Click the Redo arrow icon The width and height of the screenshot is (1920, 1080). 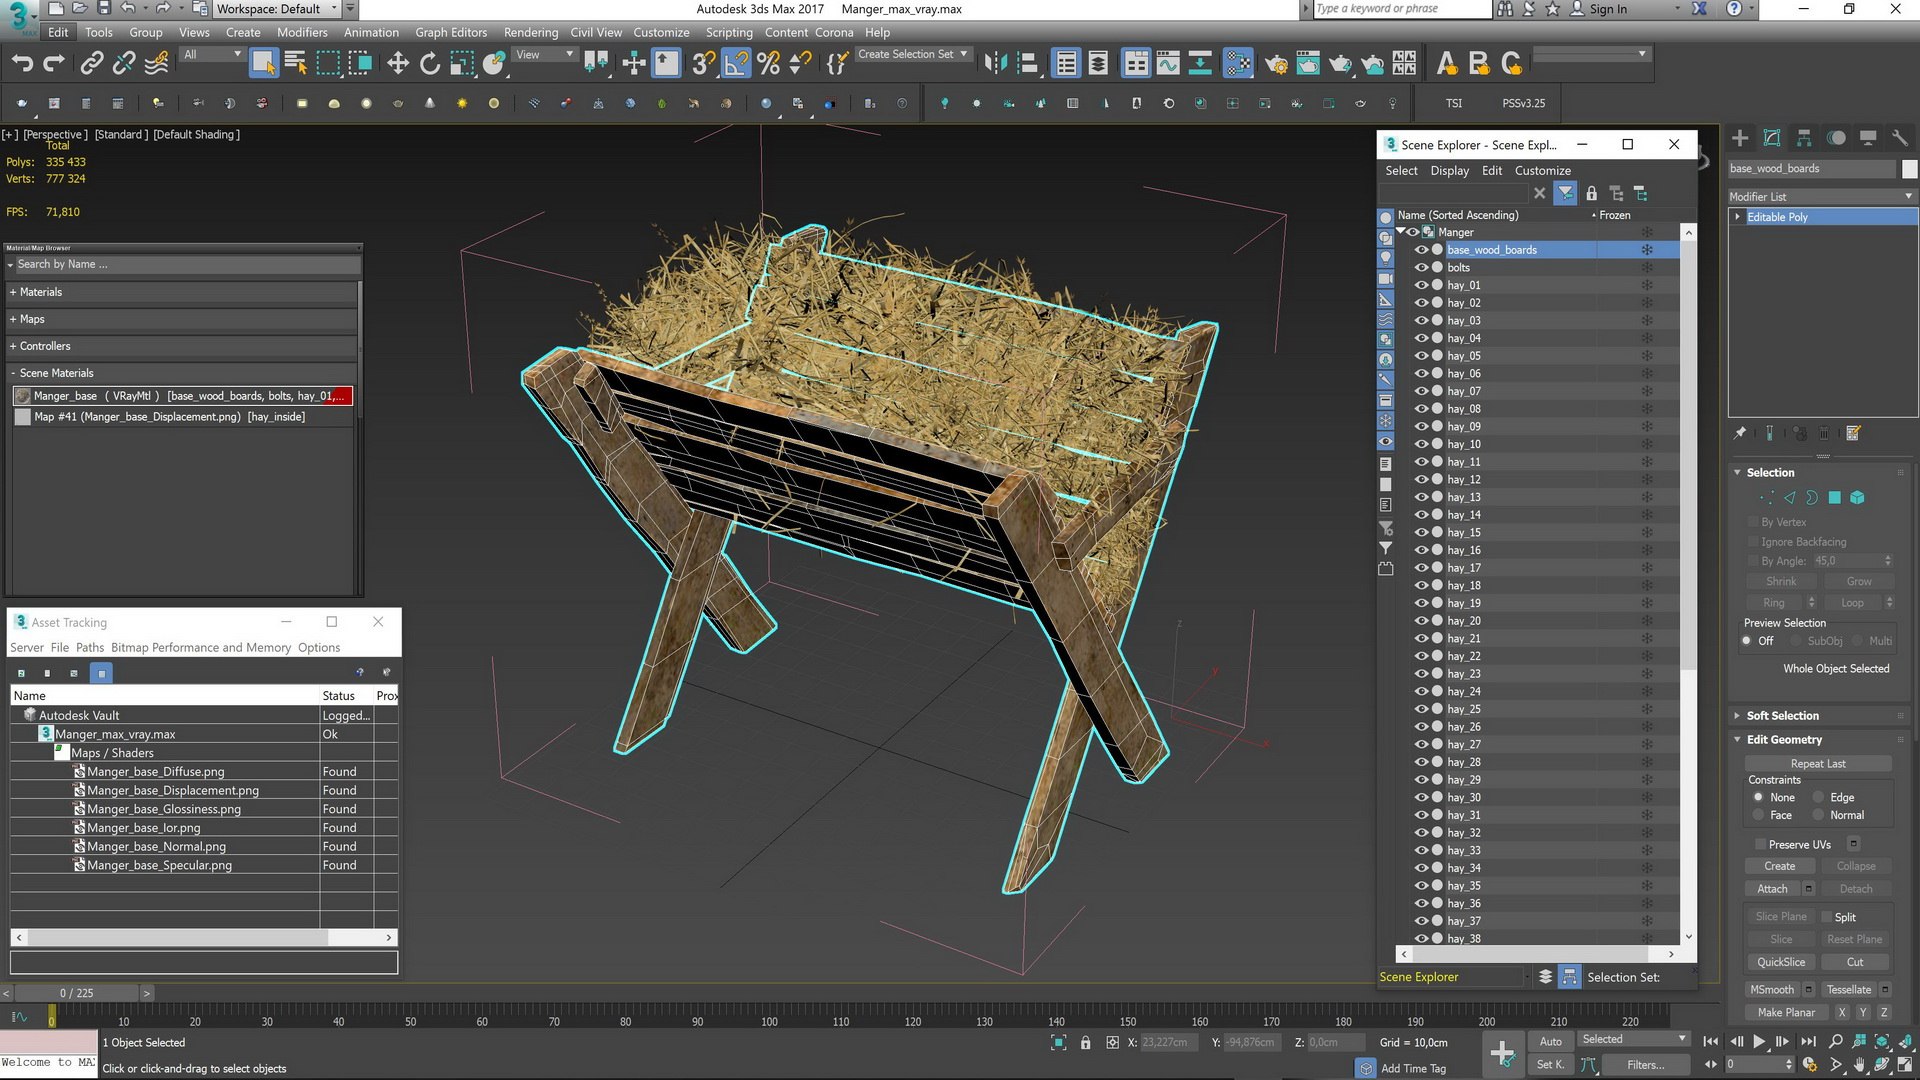54,63
